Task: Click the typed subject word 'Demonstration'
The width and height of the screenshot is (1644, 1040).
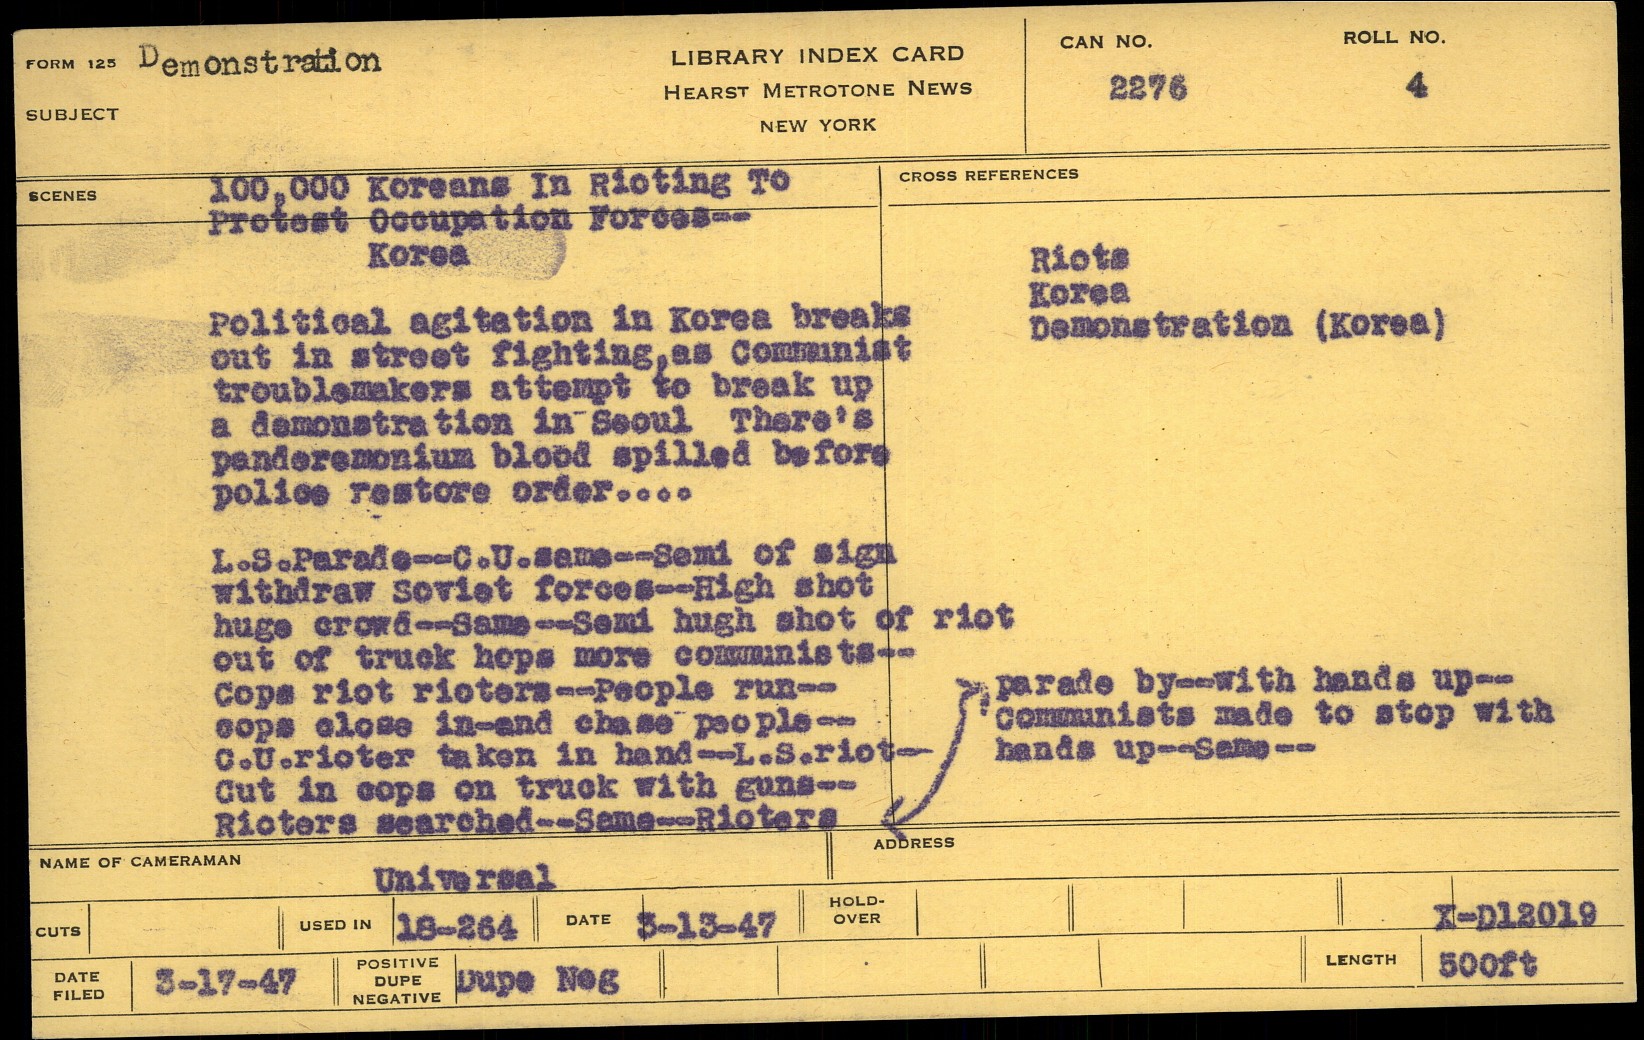Action: [260, 61]
